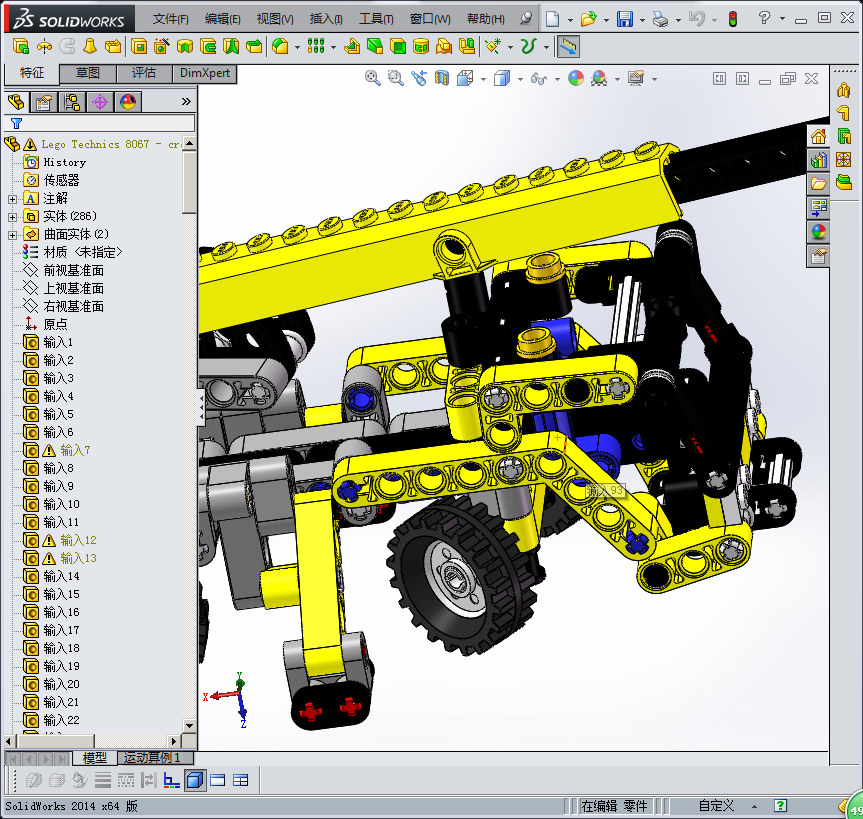Click the Rebuild traffic light icon
This screenshot has height=819, width=863.
click(733, 19)
